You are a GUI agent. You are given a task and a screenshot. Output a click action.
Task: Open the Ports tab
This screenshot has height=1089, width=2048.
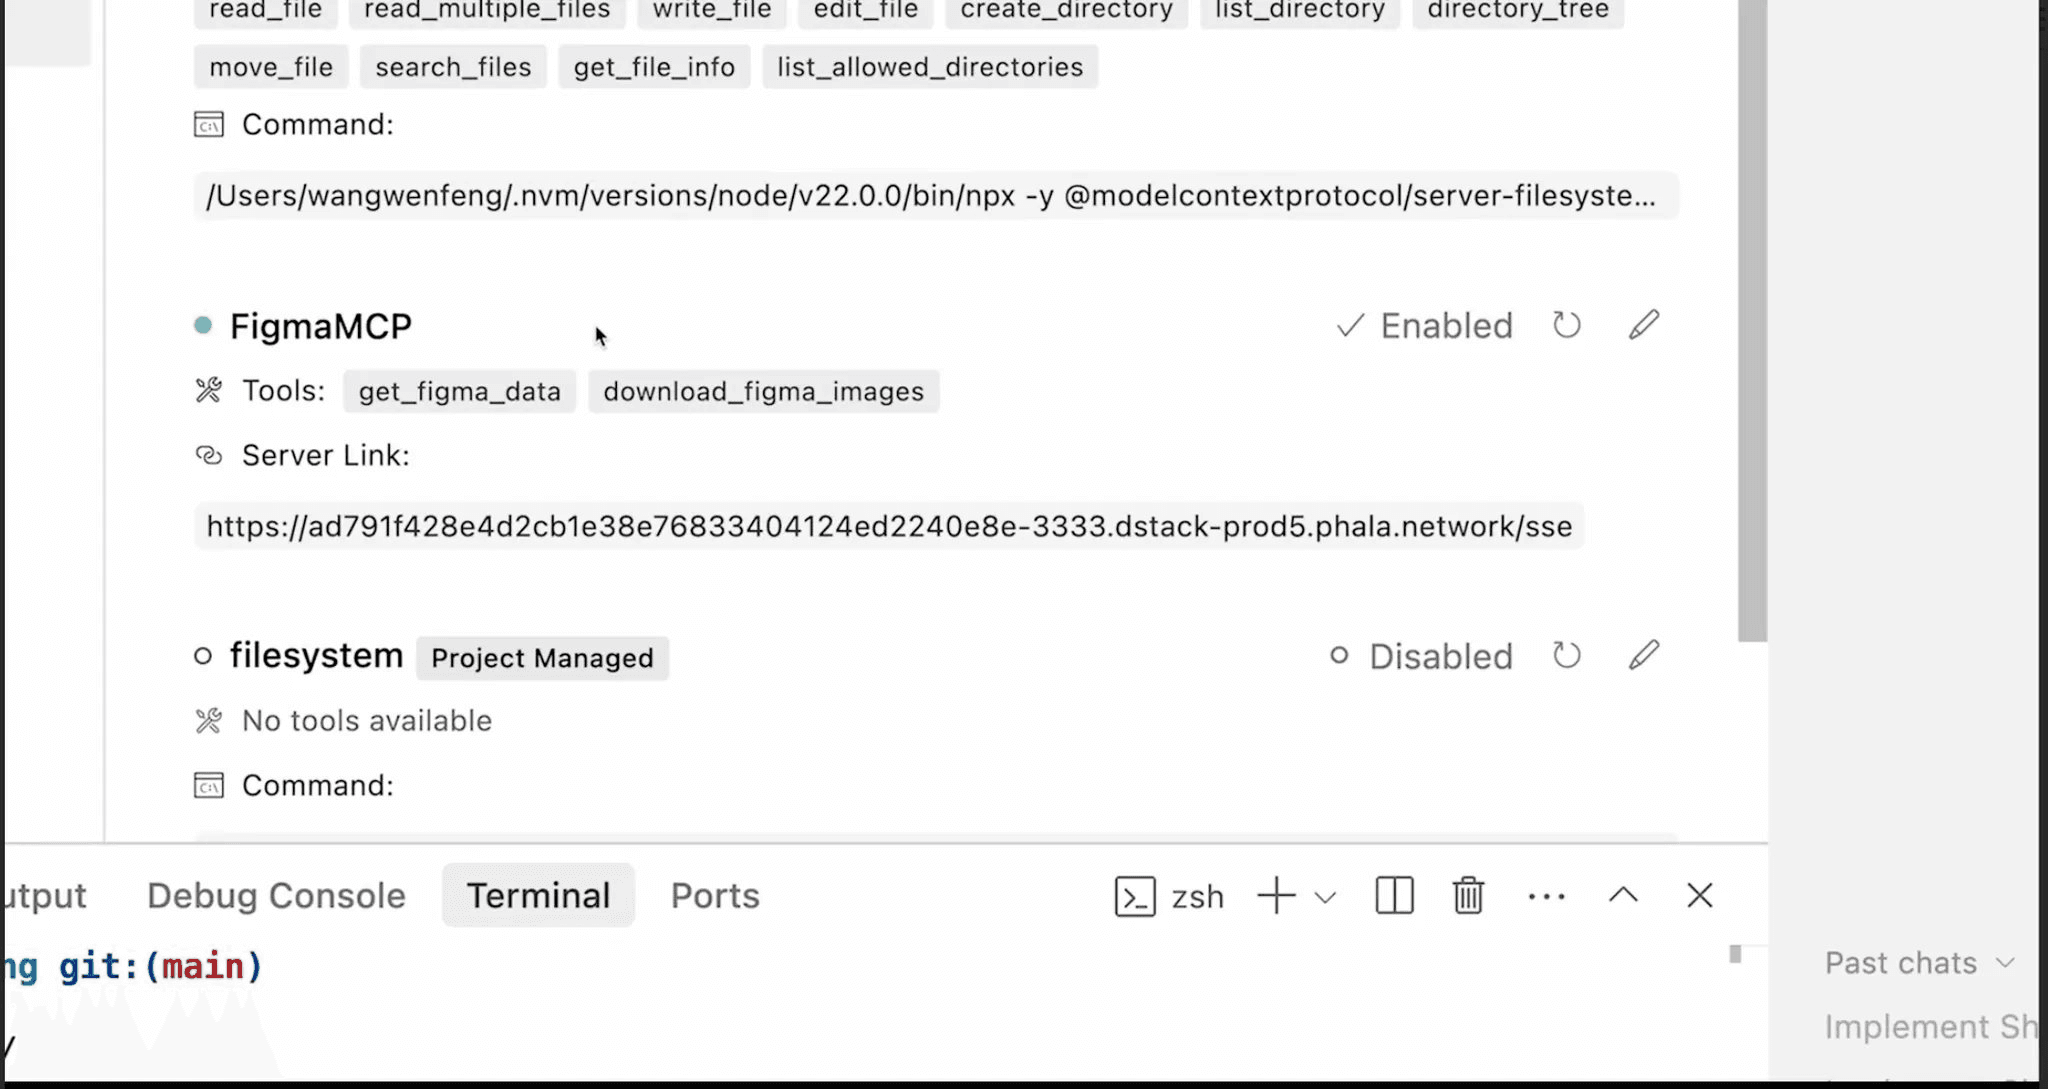(x=715, y=896)
